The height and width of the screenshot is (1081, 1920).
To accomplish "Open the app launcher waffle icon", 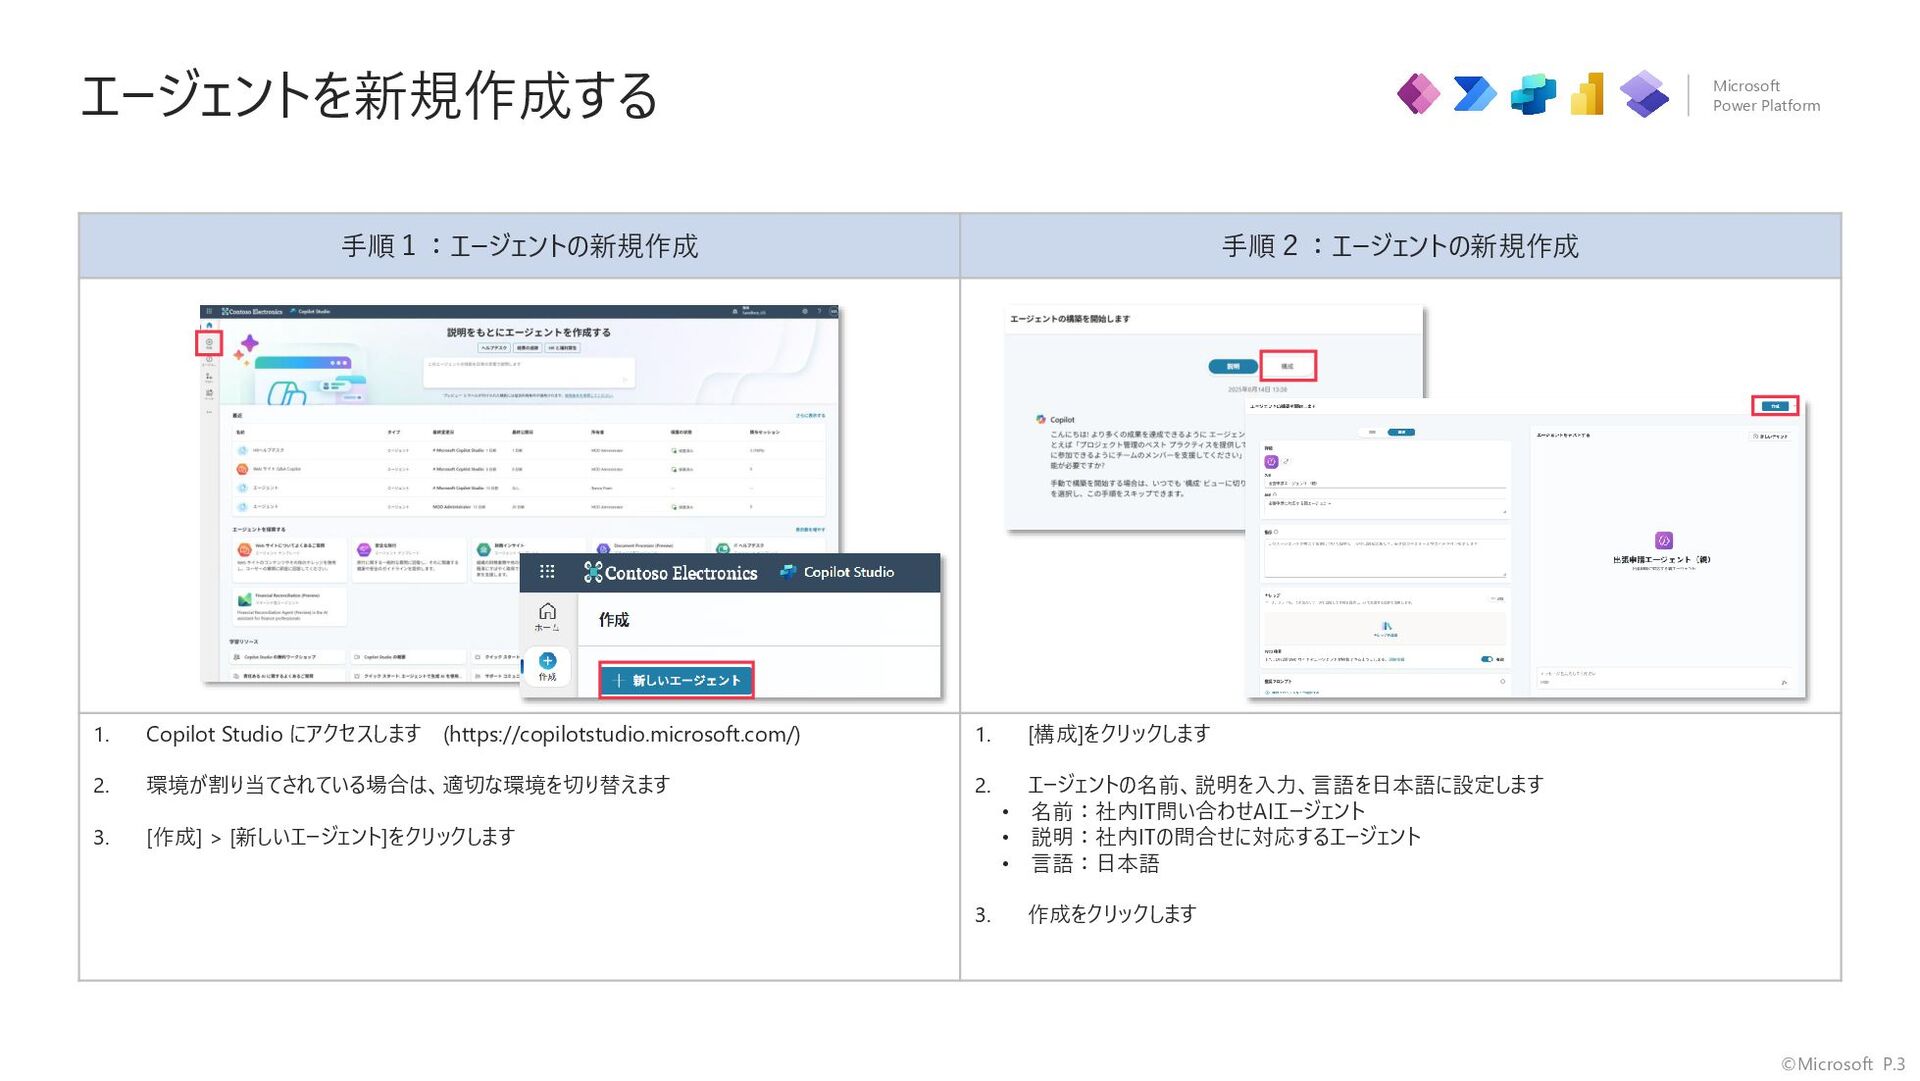I will tap(547, 572).
